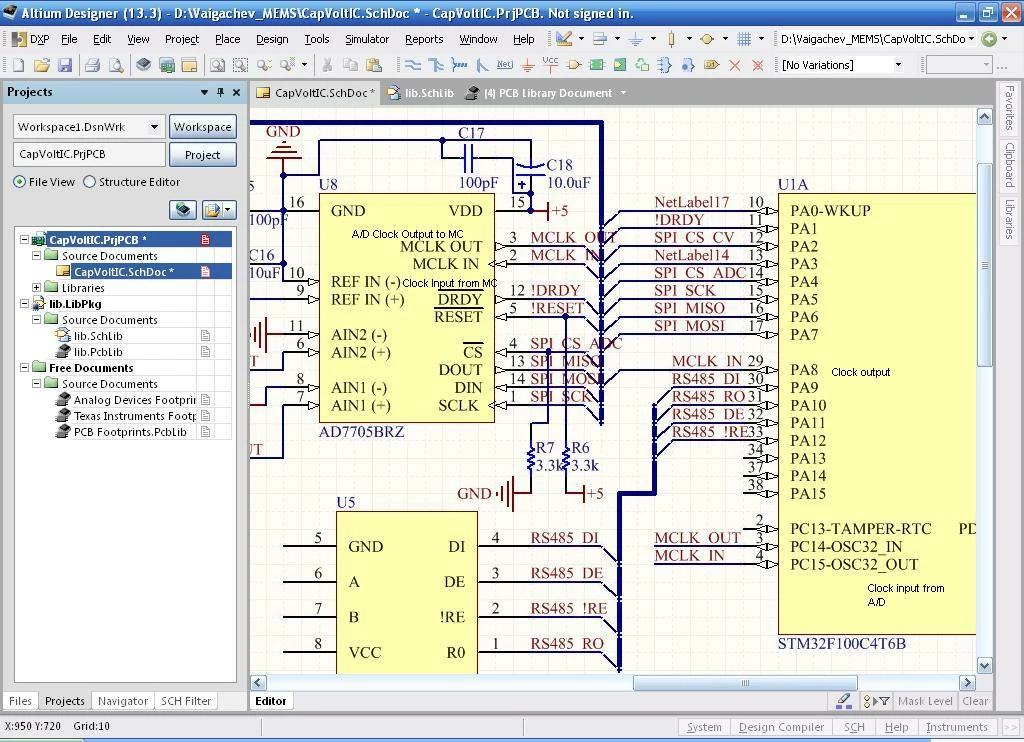Image resolution: width=1024 pixels, height=742 pixels.
Task: Switch to the SCH Filter panel tab
Action: [186, 701]
